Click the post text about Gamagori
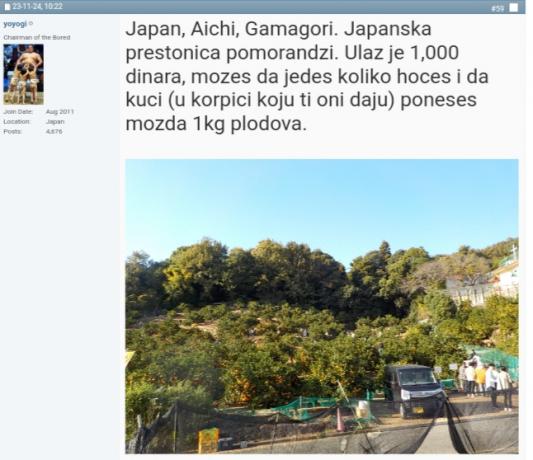The height and width of the screenshot is (460, 533). click(x=307, y=76)
